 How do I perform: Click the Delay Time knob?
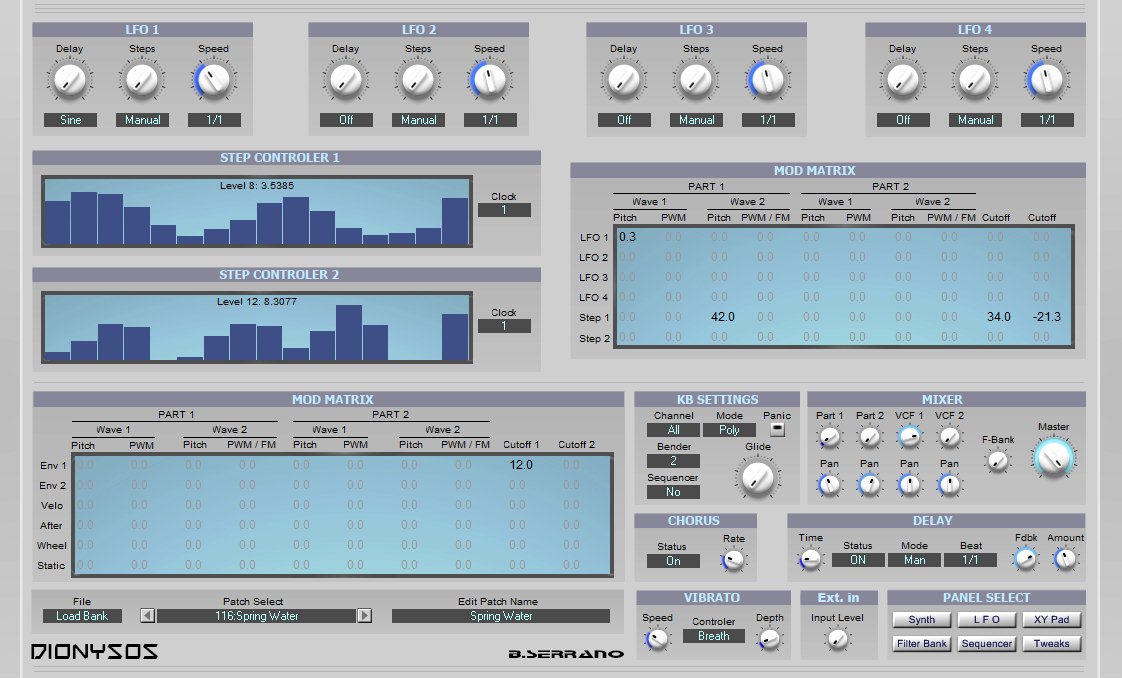(810, 559)
